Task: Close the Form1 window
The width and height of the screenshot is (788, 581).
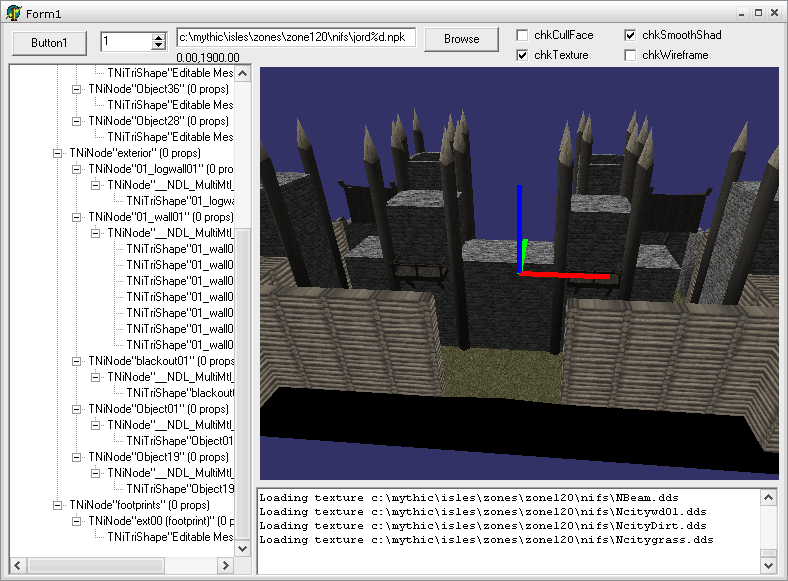Action: point(775,14)
